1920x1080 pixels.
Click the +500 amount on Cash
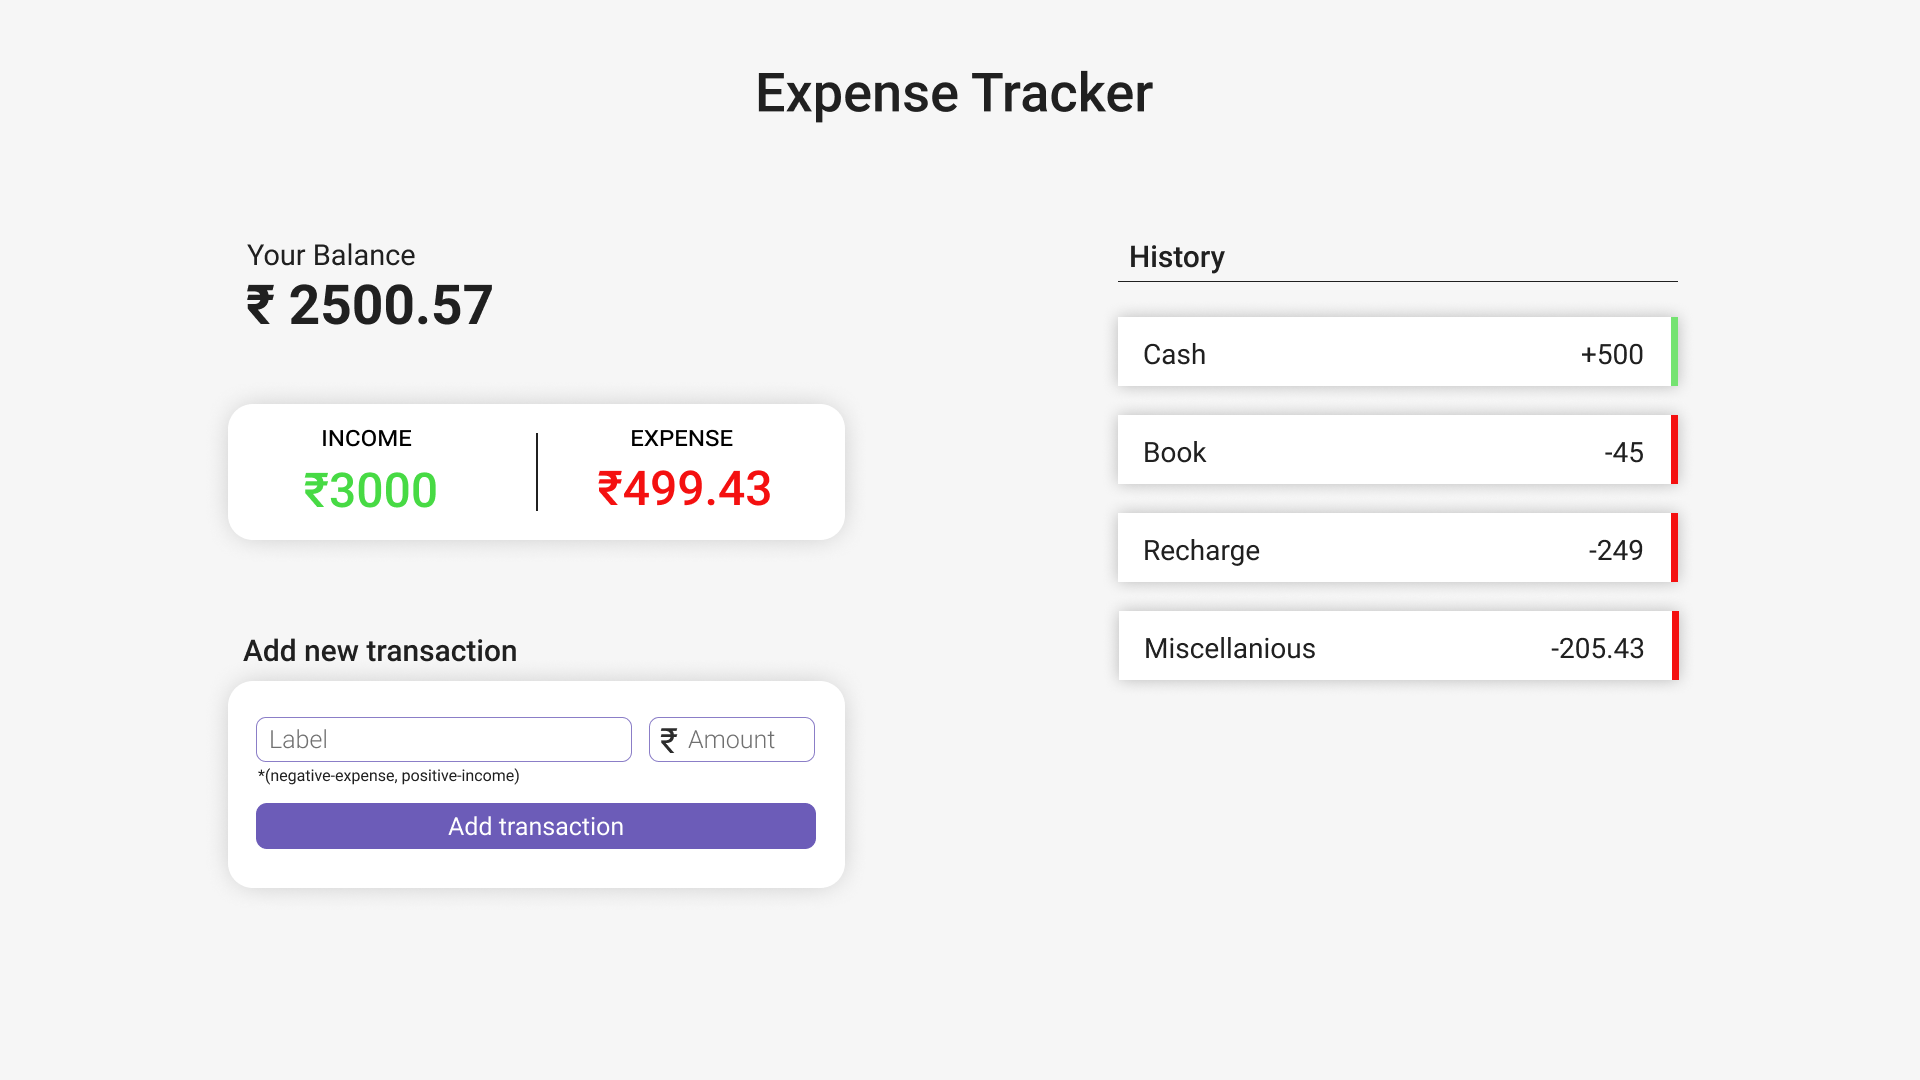click(1612, 354)
